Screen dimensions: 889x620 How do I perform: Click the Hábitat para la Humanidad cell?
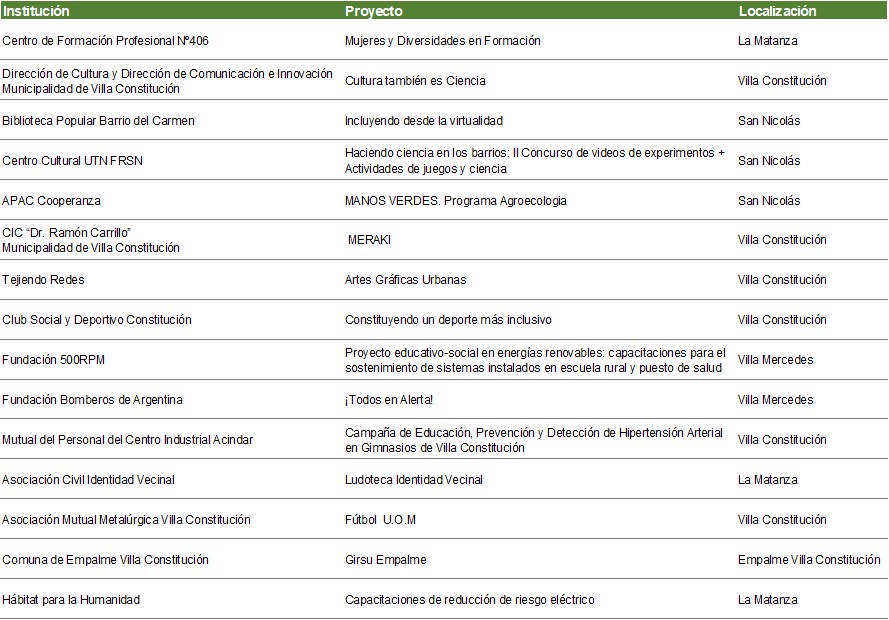point(71,600)
